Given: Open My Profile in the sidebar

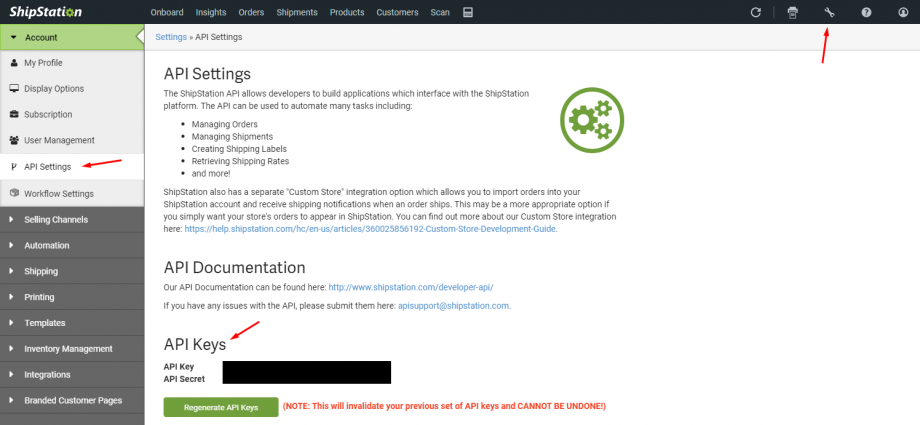Looking at the screenshot, I should point(43,63).
